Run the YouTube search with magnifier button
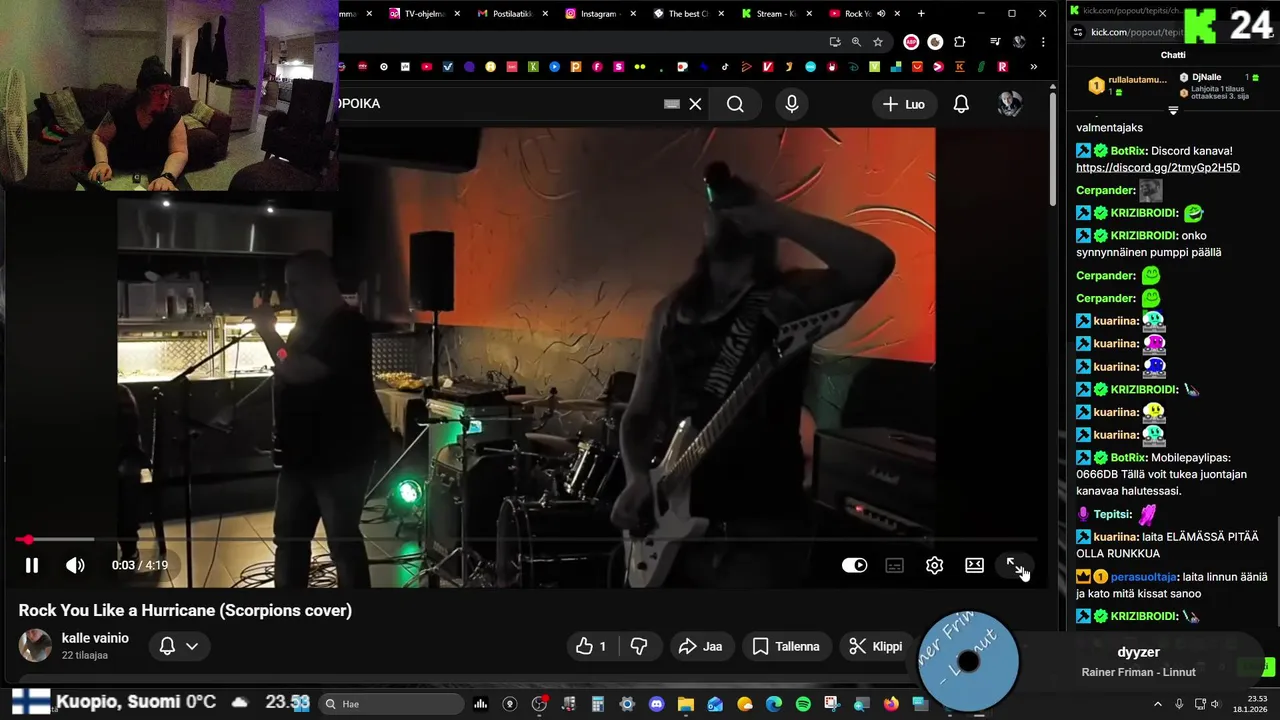 (735, 104)
